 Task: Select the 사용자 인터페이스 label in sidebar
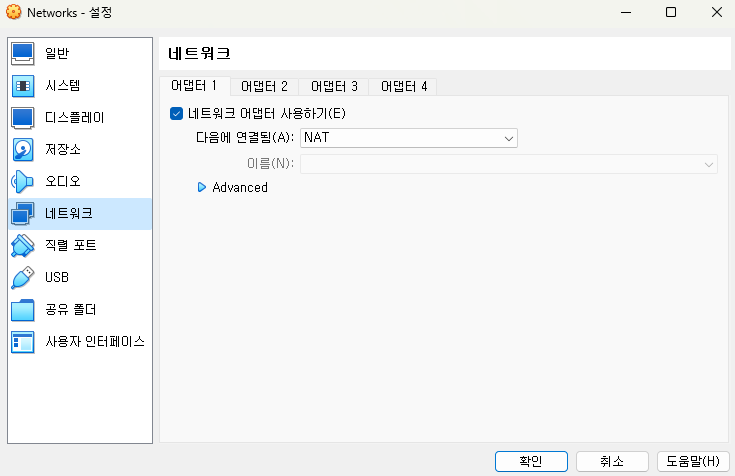coord(95,341)
